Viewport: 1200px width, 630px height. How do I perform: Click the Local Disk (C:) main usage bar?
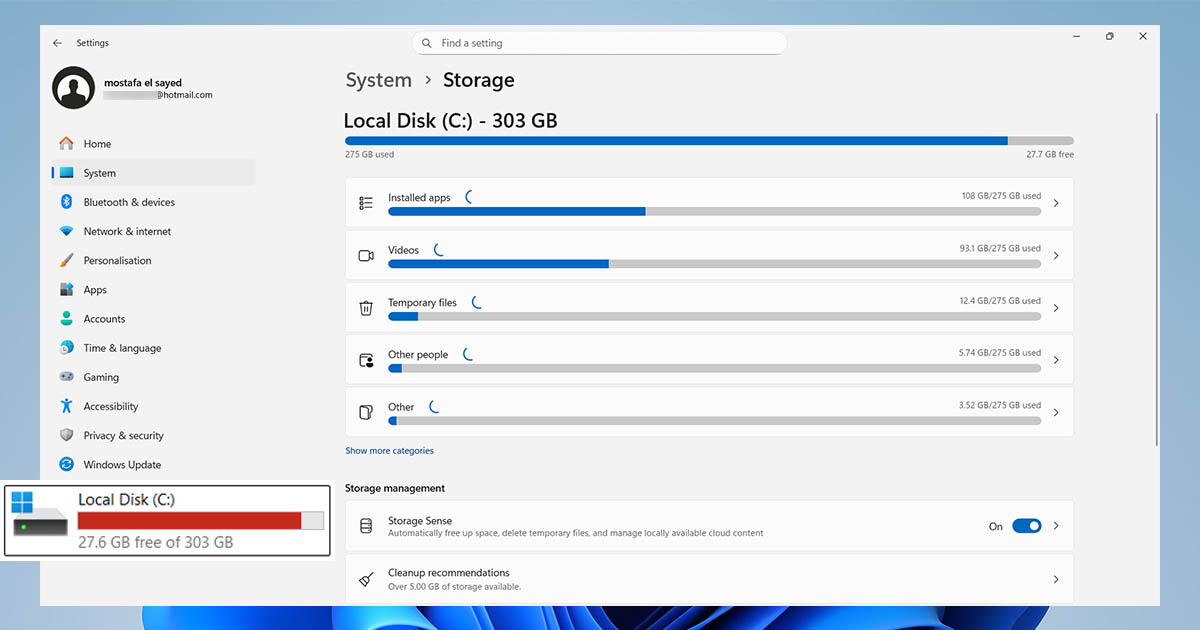(x=709, y=141)
